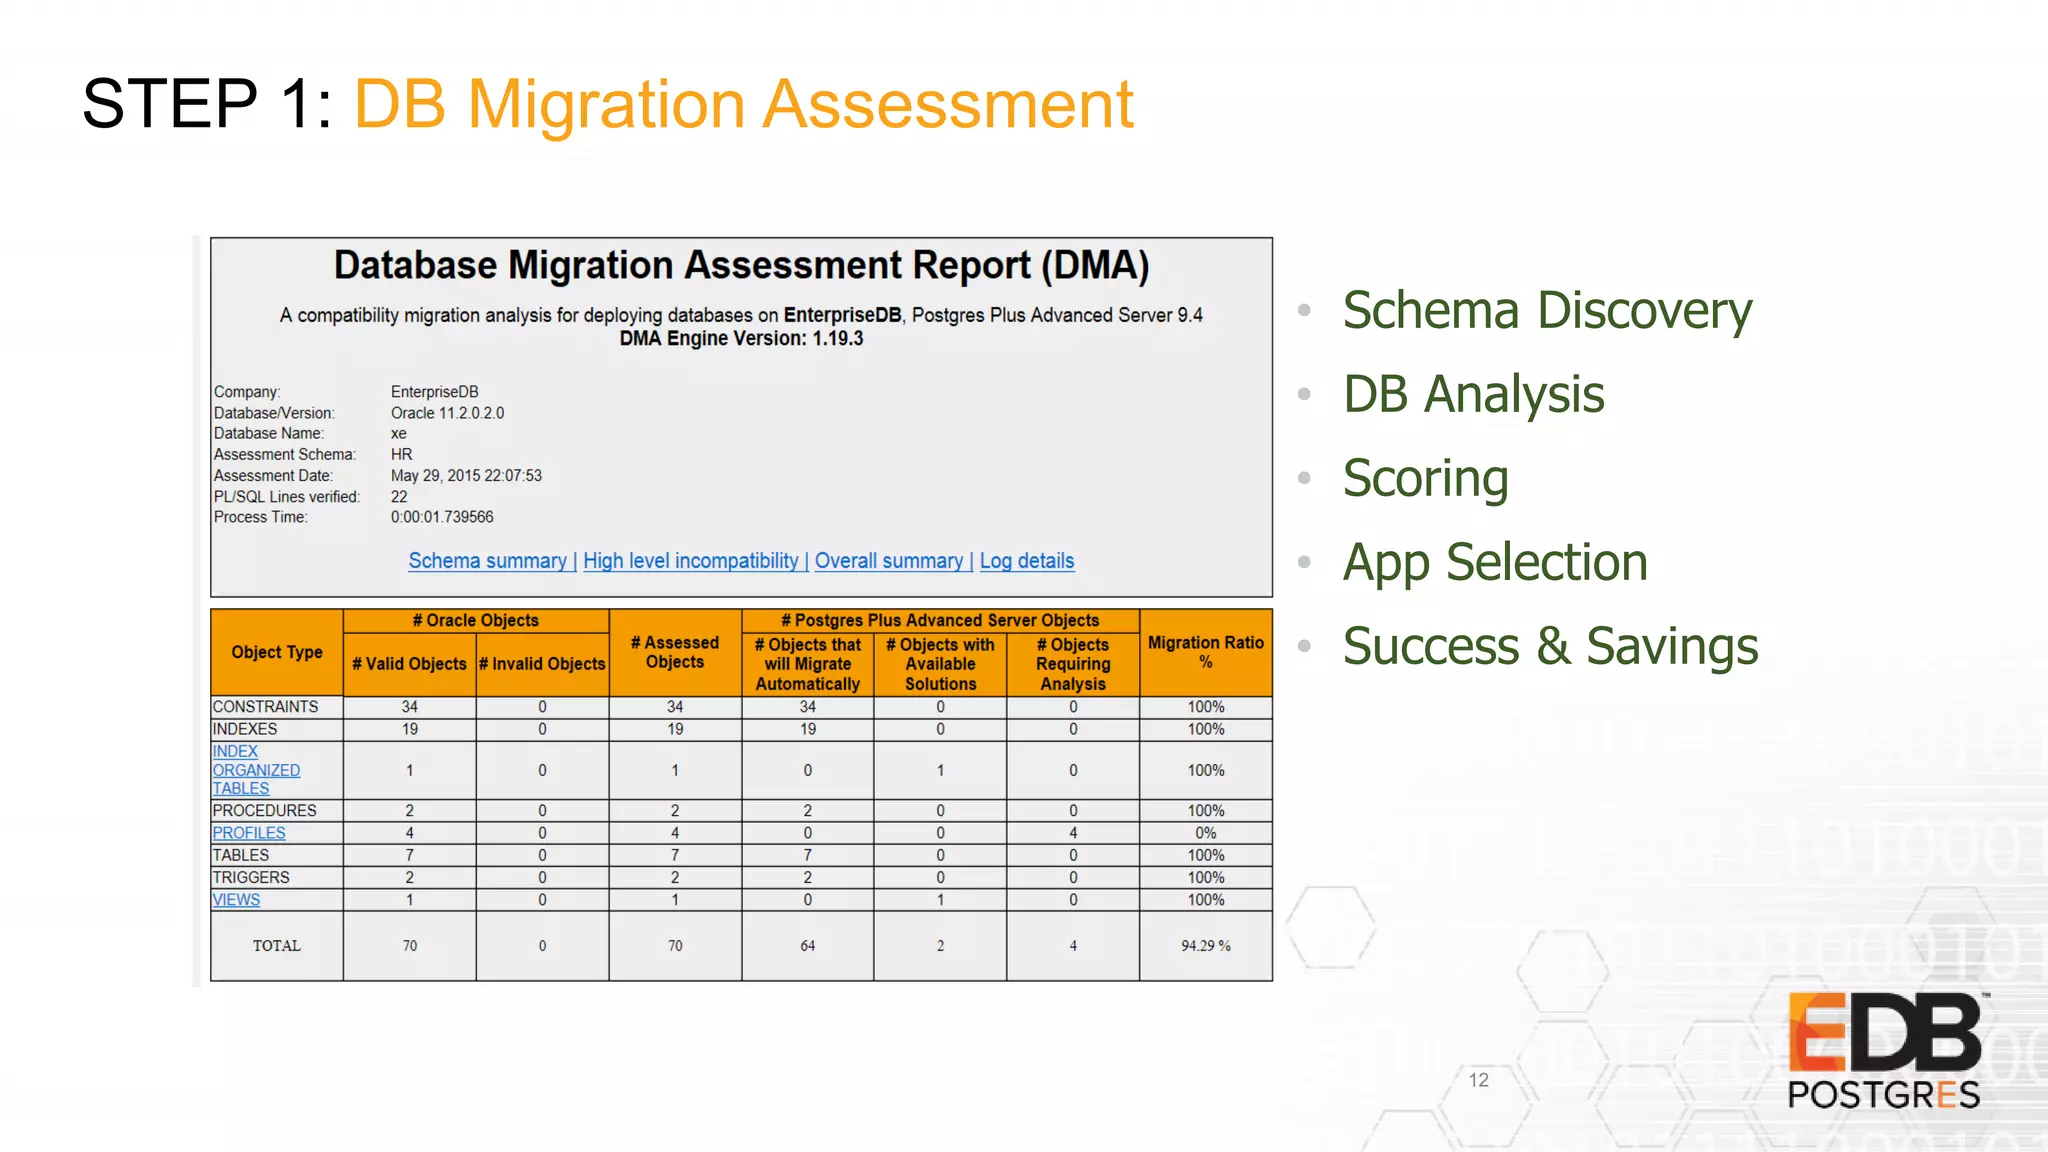Click the Database Name value xe

(x=399, y=434)
